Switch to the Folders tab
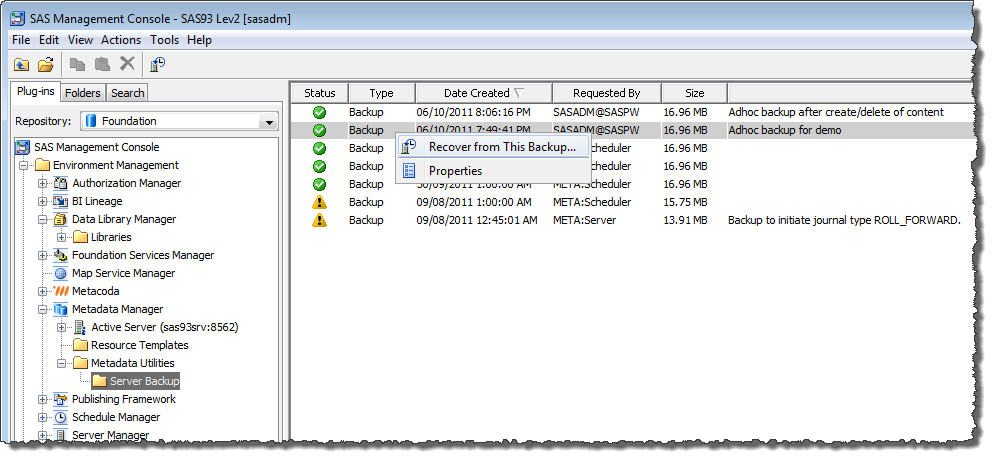This screenshot has width=994, height=460. coord(83,93)
